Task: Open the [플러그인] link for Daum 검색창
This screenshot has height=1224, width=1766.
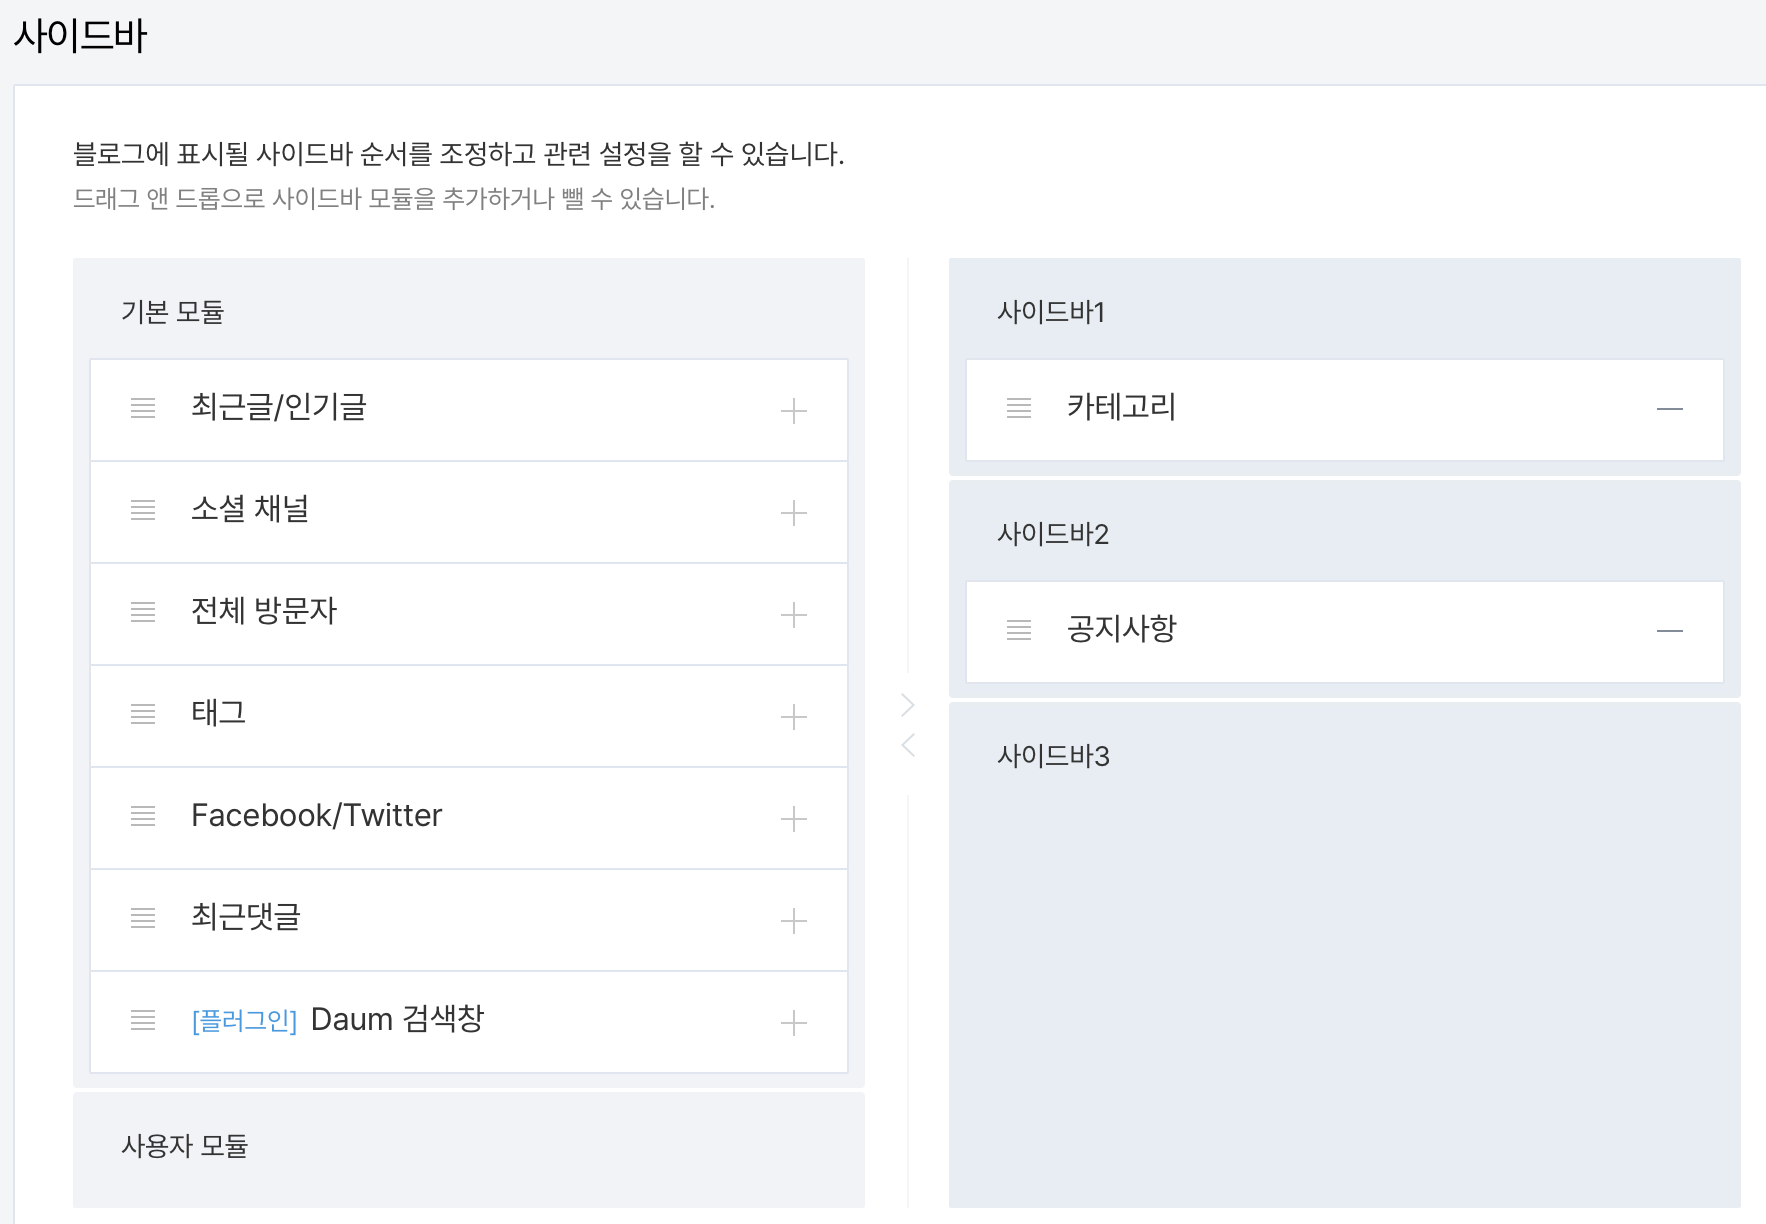Action: [241, 1021]
